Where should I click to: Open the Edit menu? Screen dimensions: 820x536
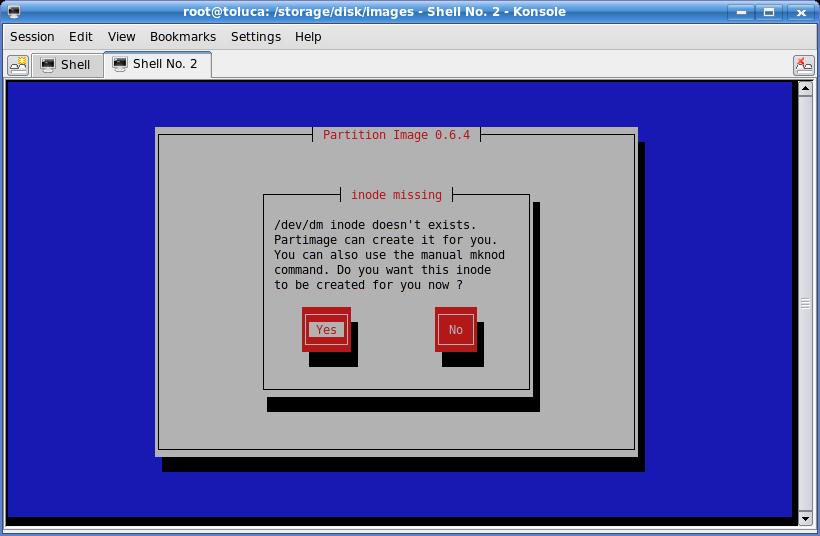[x=81, y=37]
